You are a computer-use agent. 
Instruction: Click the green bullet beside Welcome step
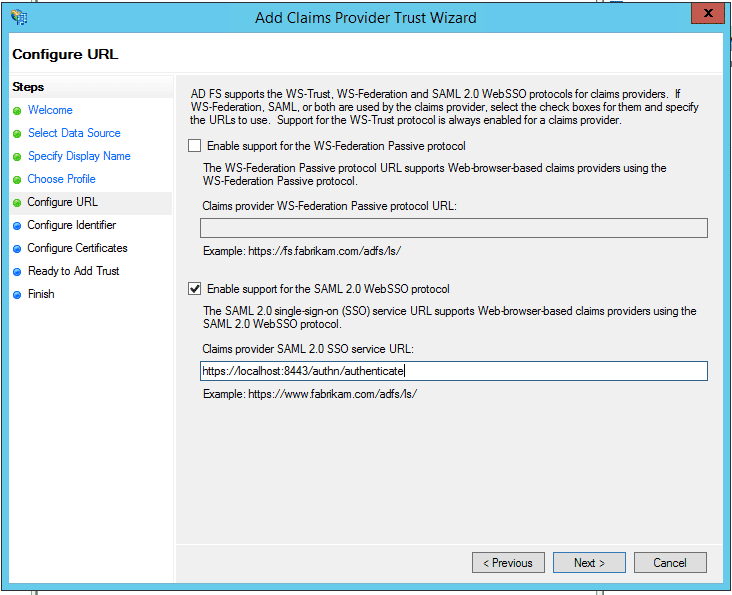[x=17, y=111]
